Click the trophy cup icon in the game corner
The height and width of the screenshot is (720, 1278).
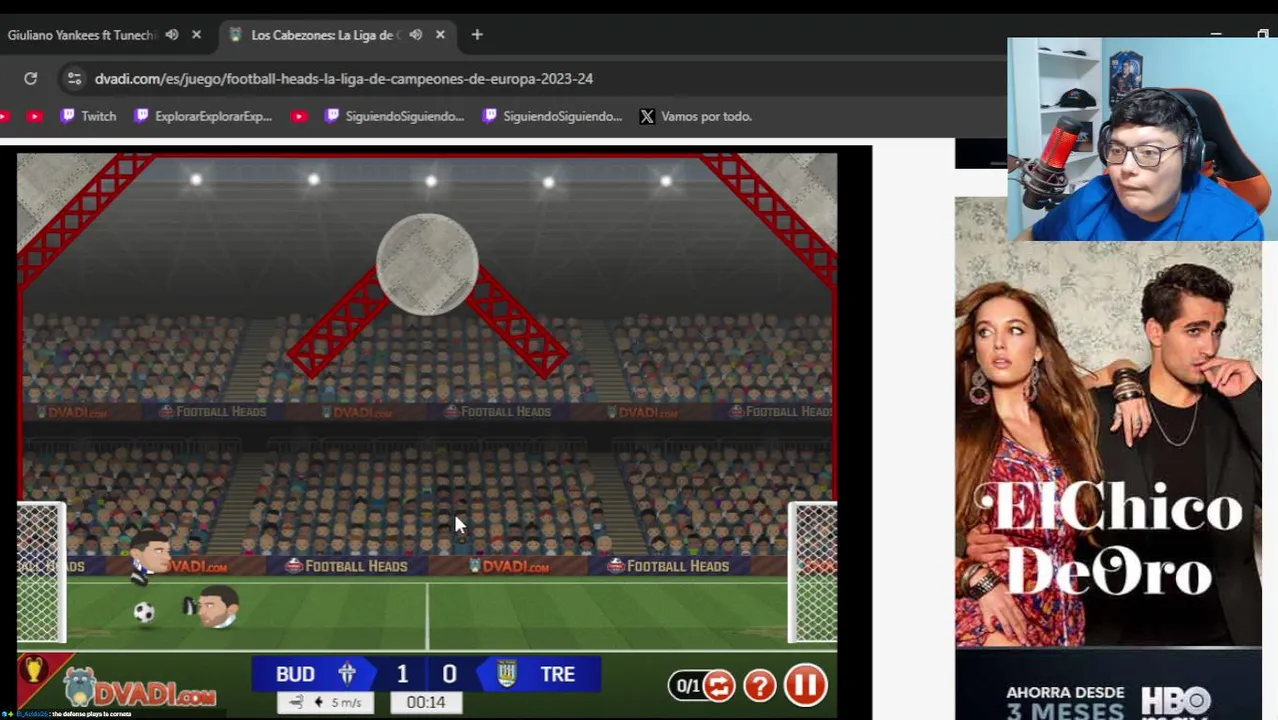pos(32,670)
